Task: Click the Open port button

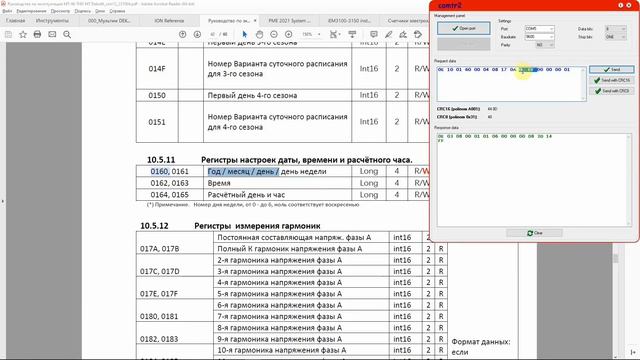Action: coord(464,28)
